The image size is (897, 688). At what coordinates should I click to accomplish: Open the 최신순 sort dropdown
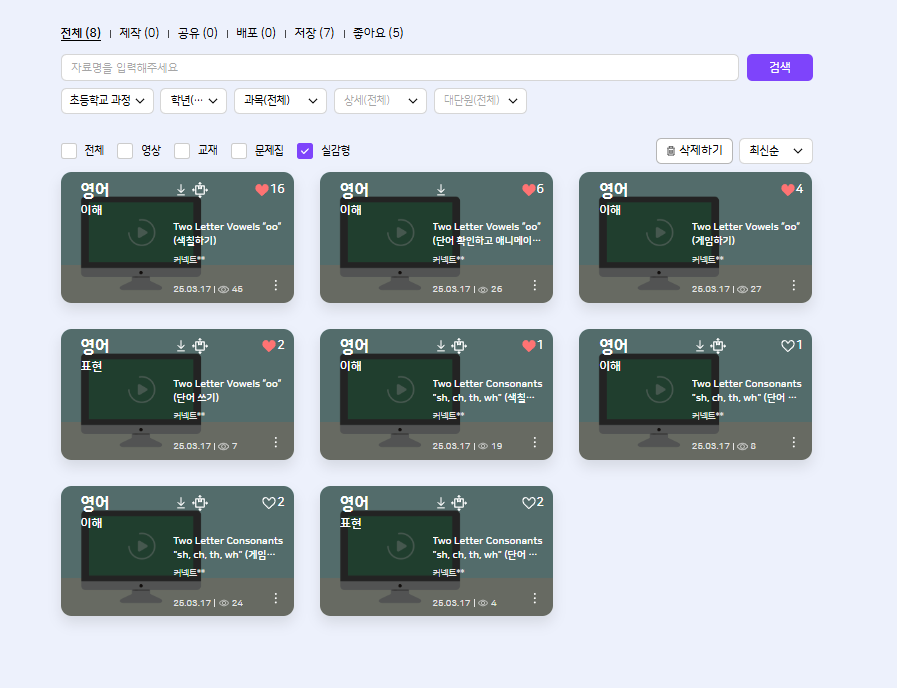click(775, 151)
